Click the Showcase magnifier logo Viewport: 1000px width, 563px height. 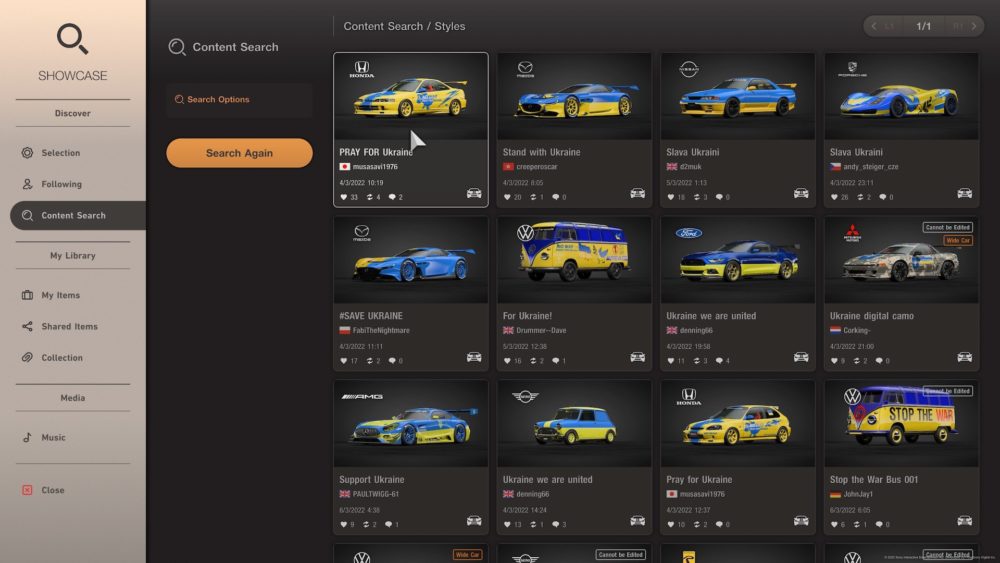pyautogui.click(x=73, y=39)
